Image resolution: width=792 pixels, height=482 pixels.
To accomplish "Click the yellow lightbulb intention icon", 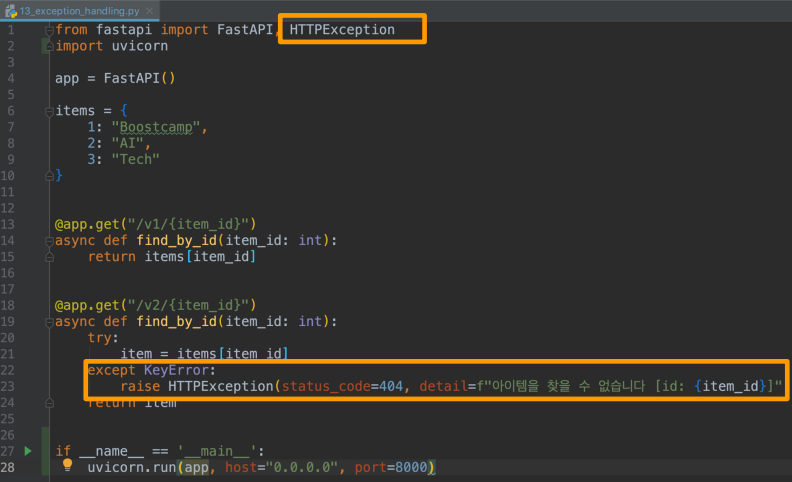I will tap(67, 465).
